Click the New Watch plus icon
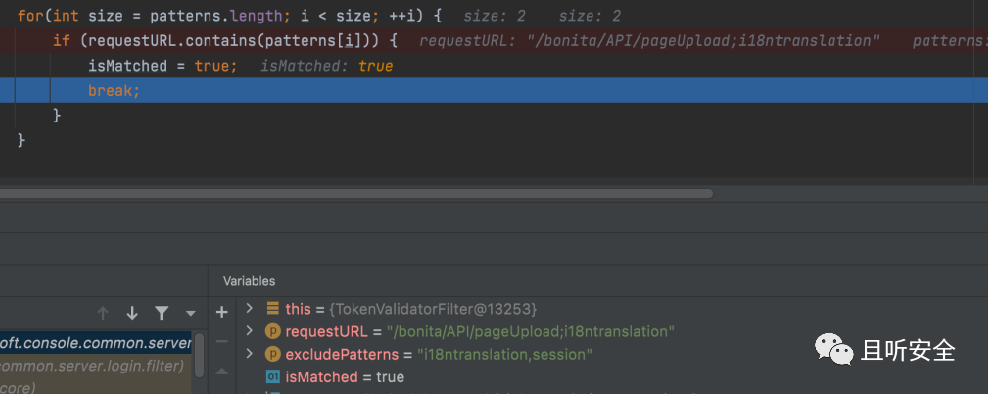 221,312
